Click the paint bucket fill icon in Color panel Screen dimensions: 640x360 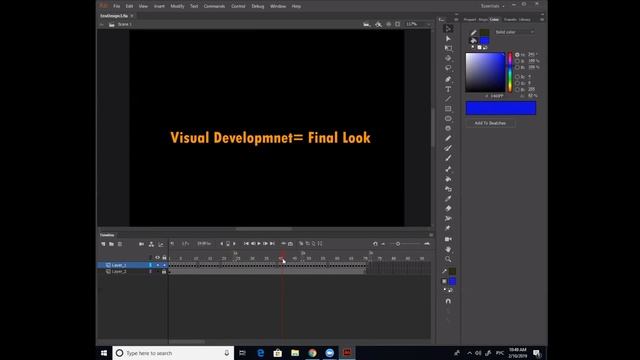pos(473,40)
